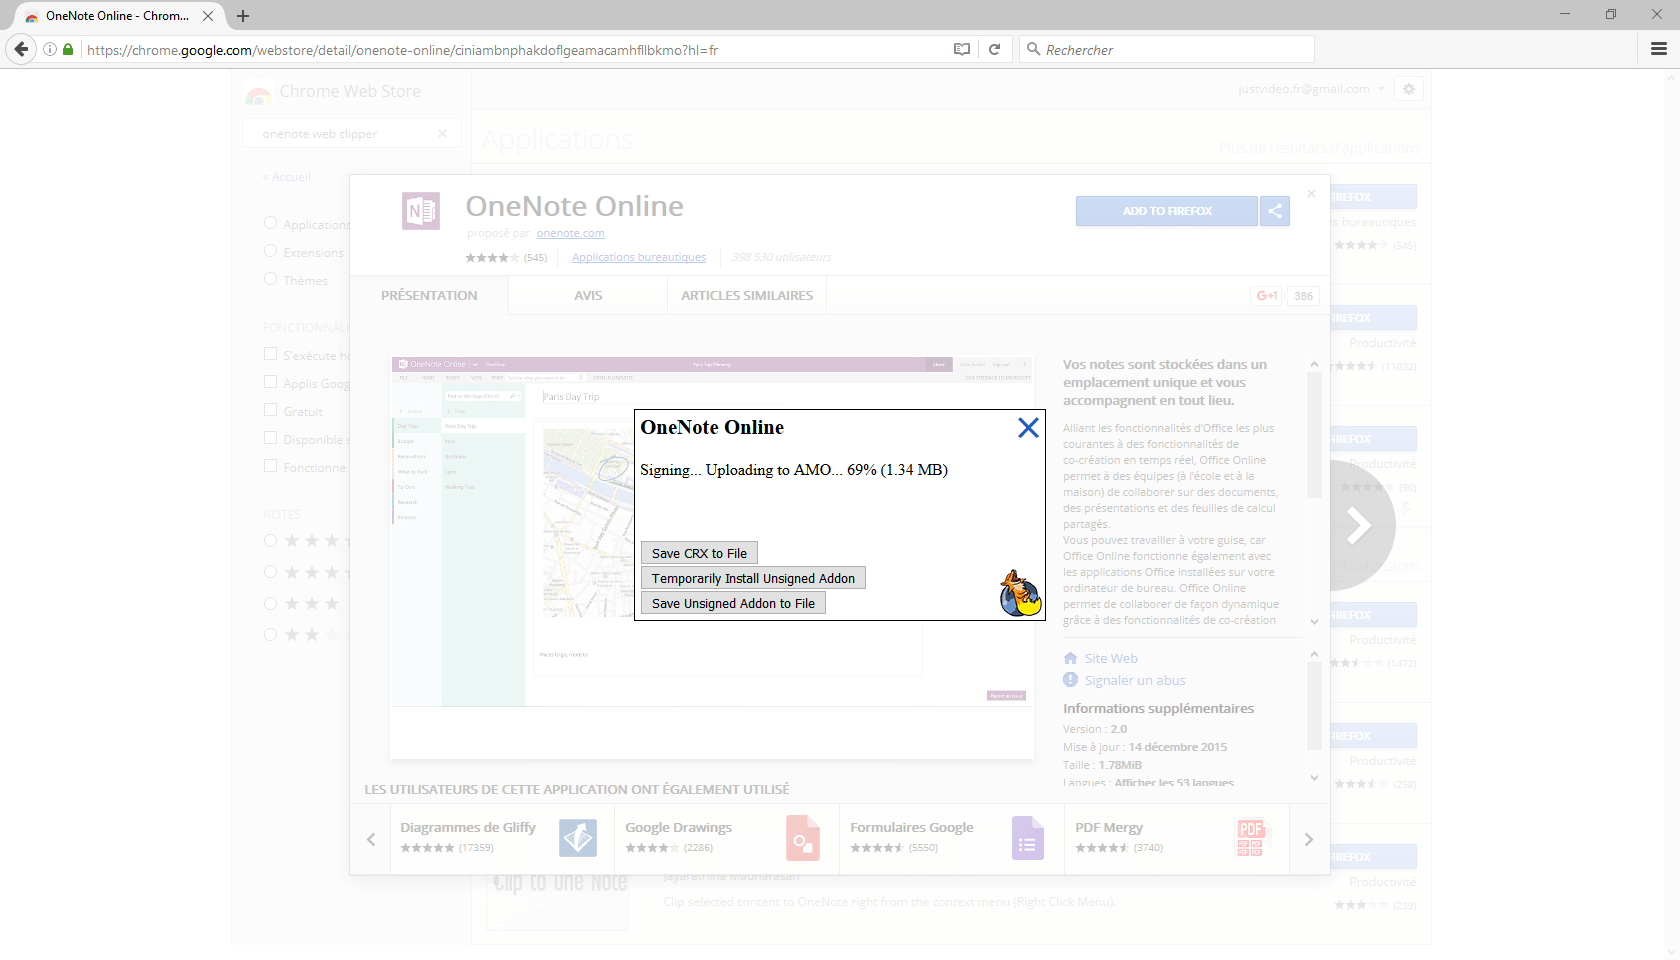Switch to AVIS tab

(x=588, y=295)
